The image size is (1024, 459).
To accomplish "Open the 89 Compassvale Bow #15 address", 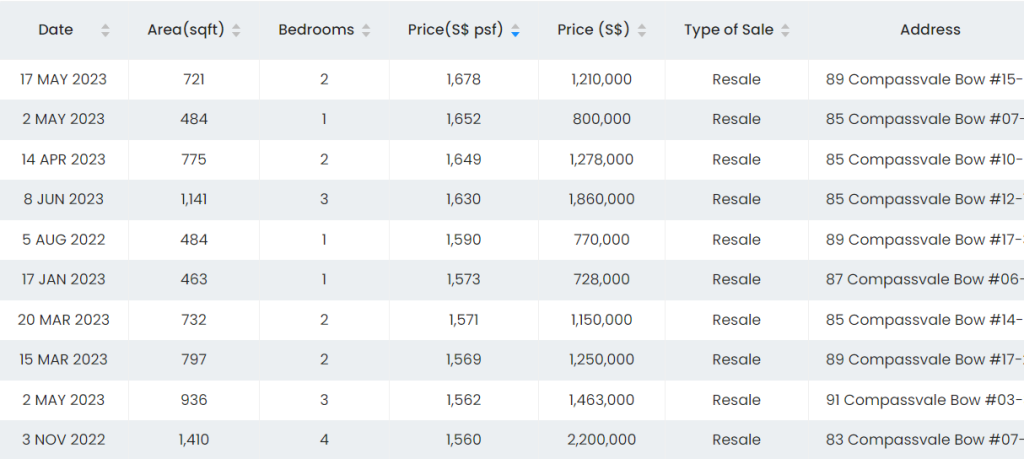I will (x=923, y=80).
